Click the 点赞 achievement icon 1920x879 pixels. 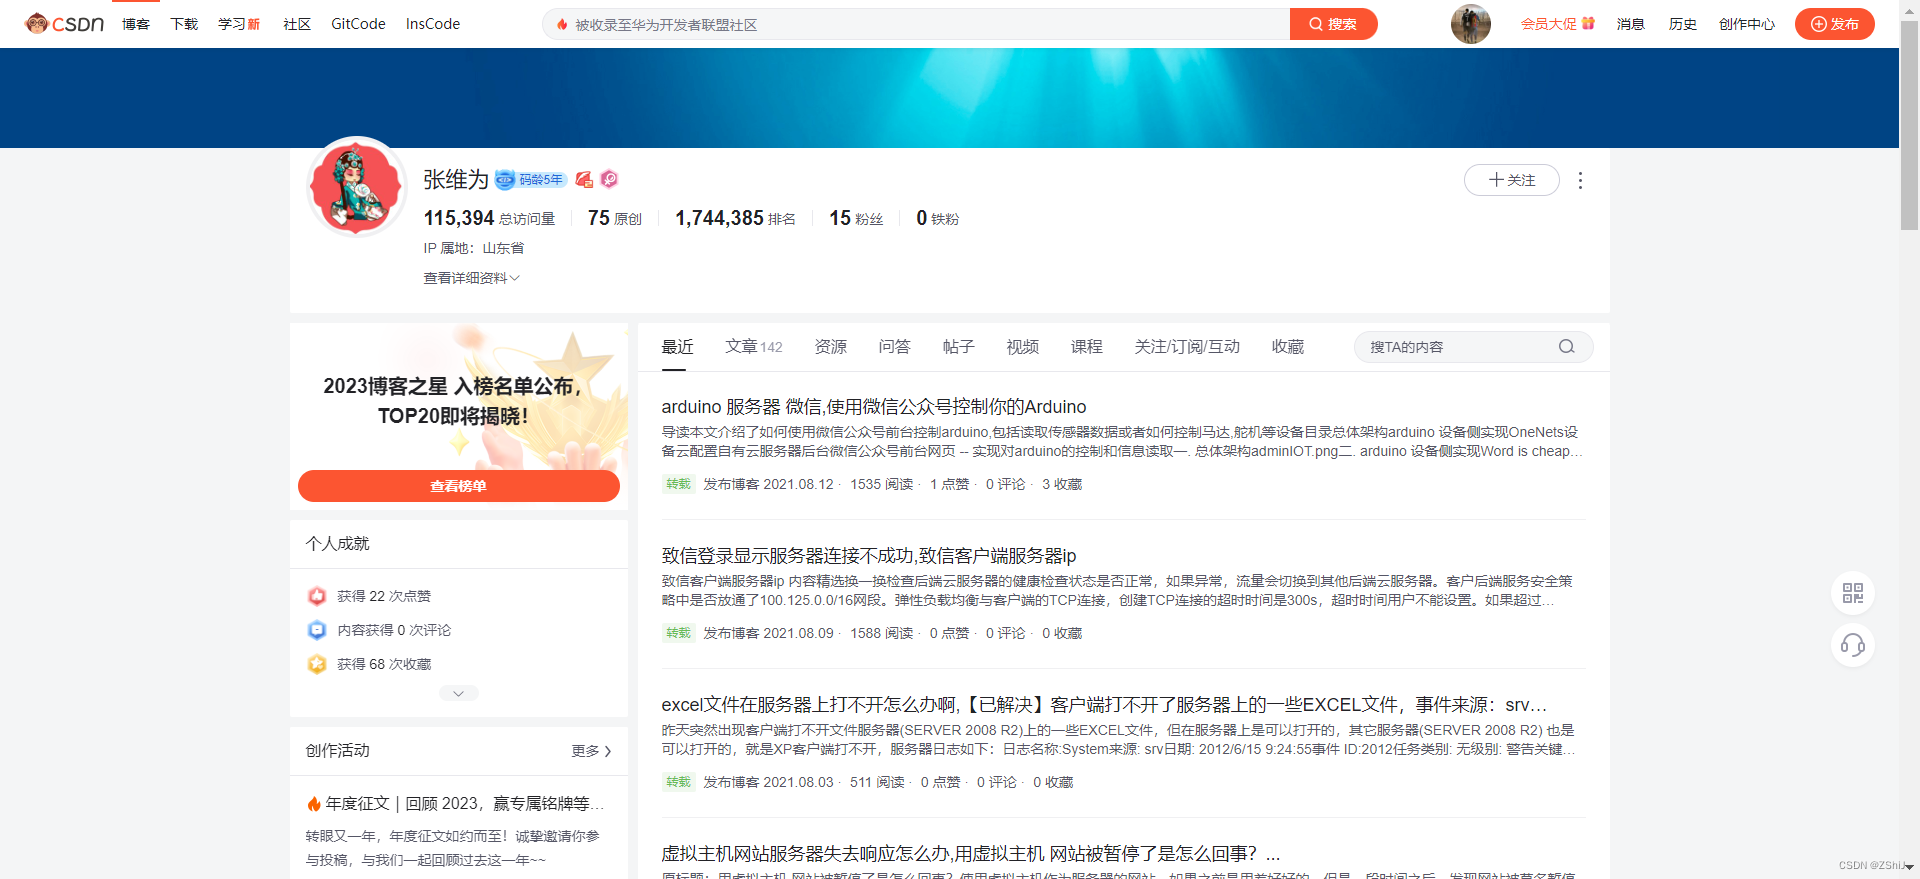pyautogui.click(x=317, y=596)
